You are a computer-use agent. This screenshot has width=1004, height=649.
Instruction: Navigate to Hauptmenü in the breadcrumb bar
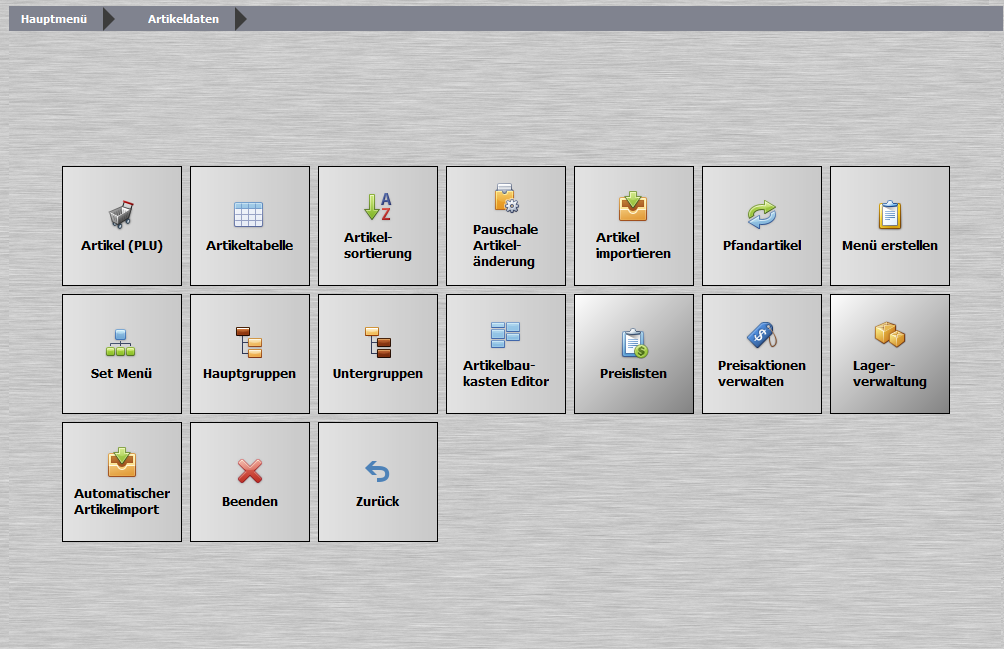[x=54, y=19]
